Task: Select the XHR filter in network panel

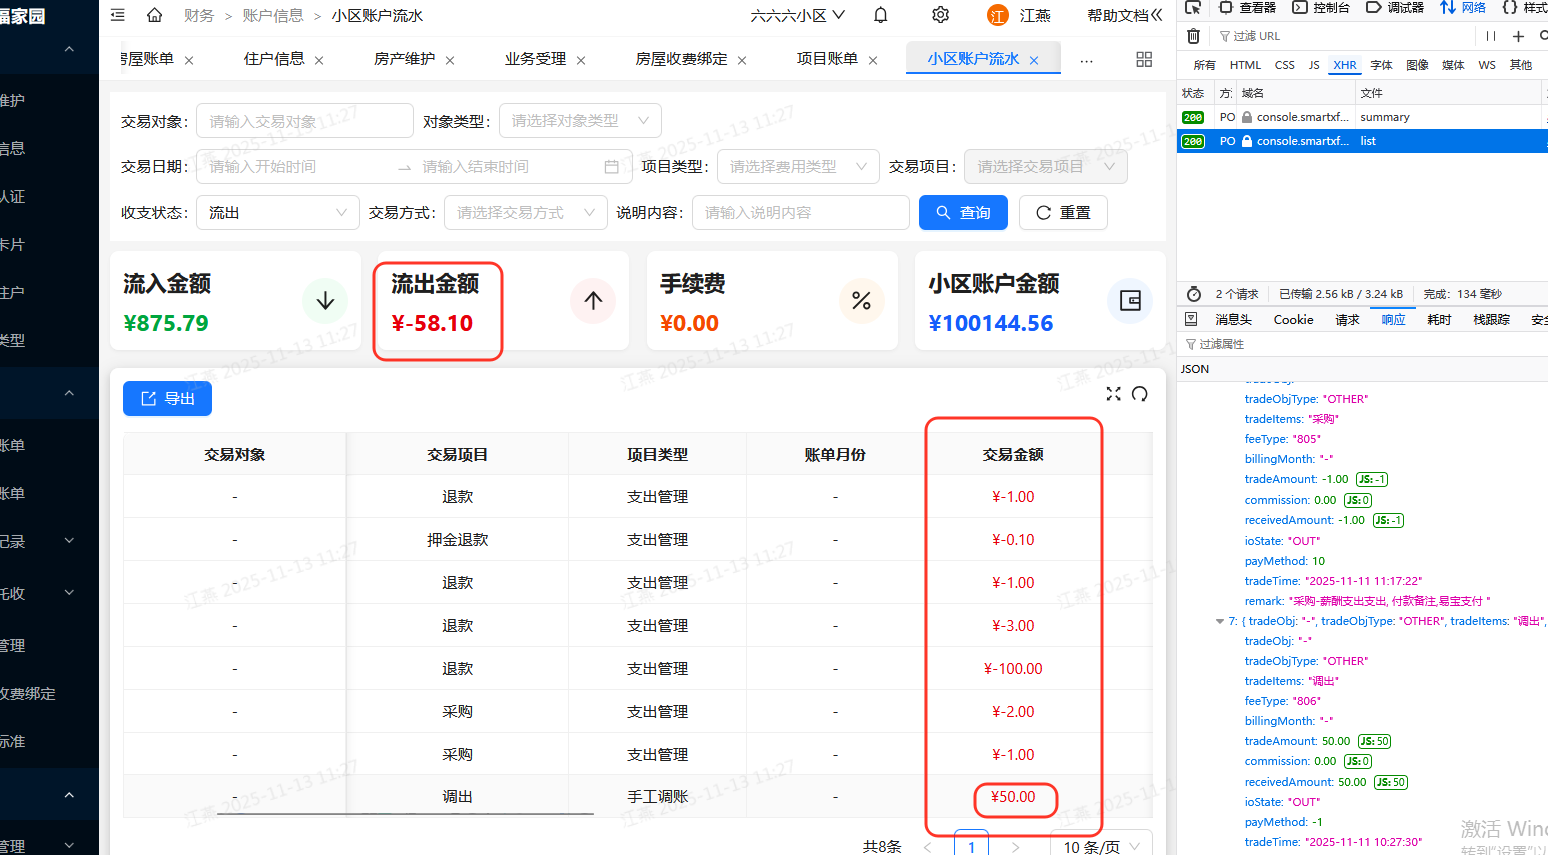Action: pos(1345,65)
